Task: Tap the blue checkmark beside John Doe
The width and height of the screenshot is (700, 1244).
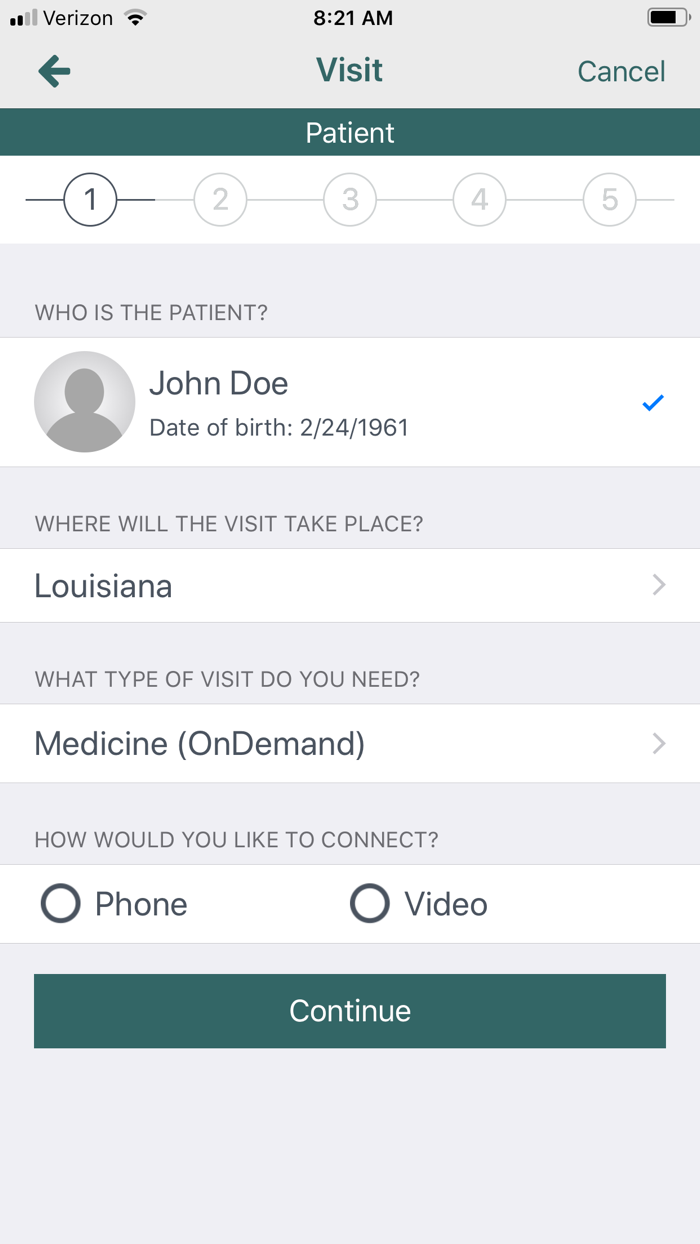Action: [653, 402]
